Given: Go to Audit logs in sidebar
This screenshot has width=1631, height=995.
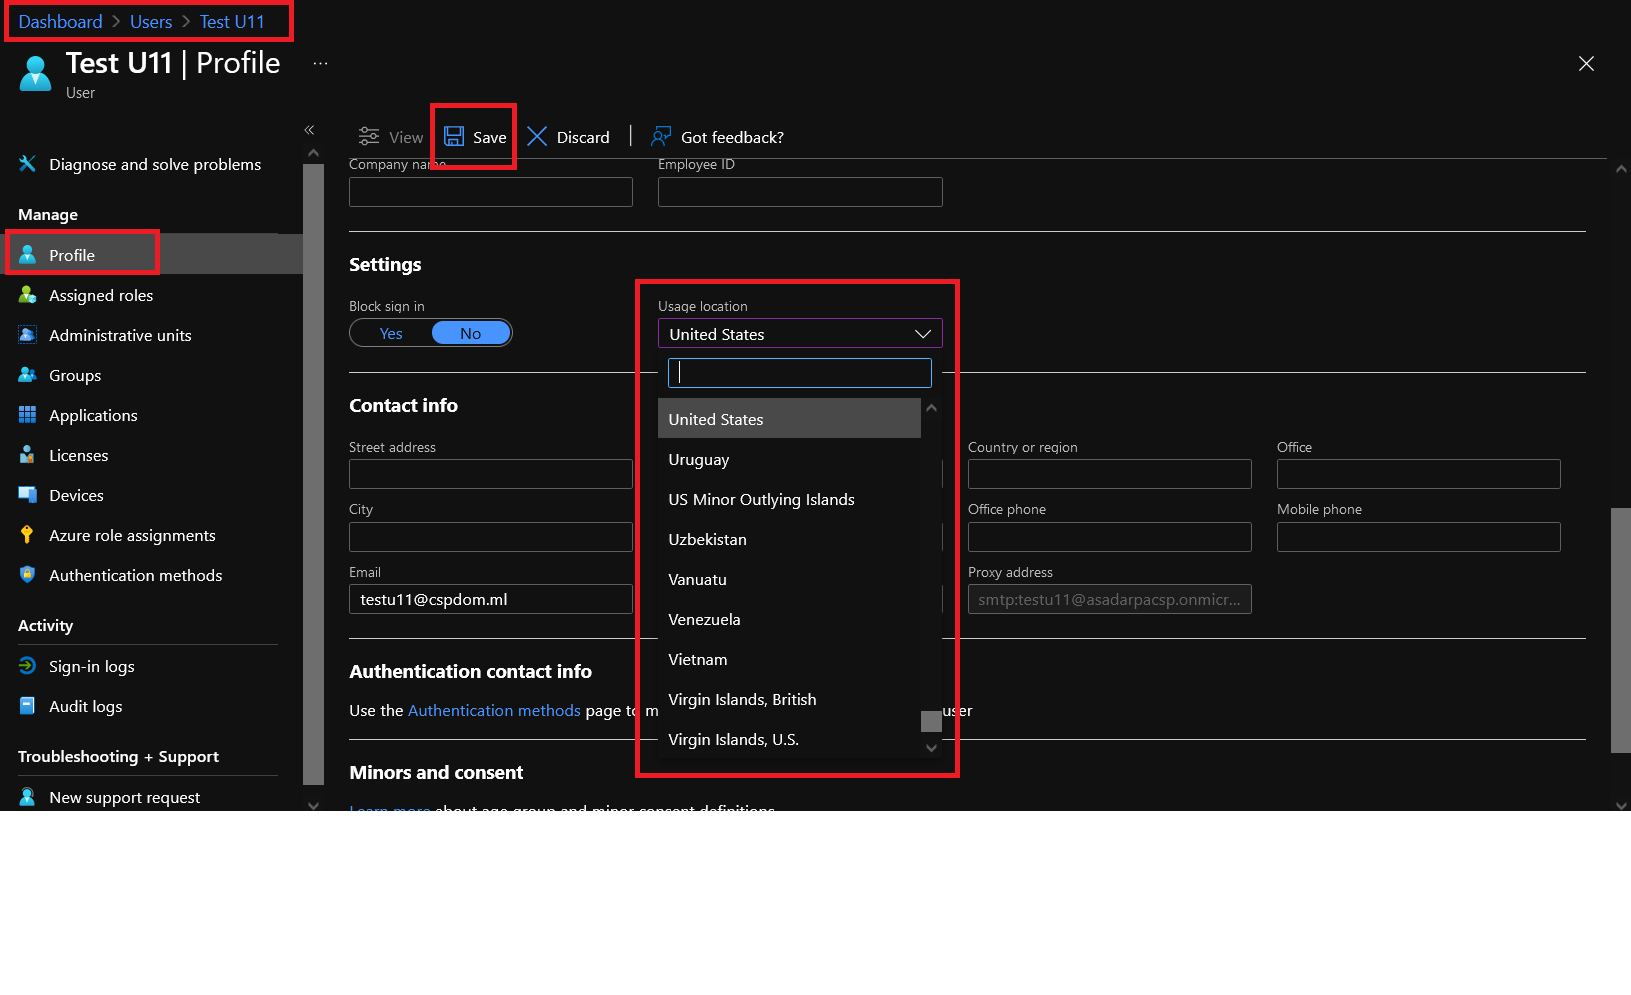Looking at the screenshot, I should [86, 706].
